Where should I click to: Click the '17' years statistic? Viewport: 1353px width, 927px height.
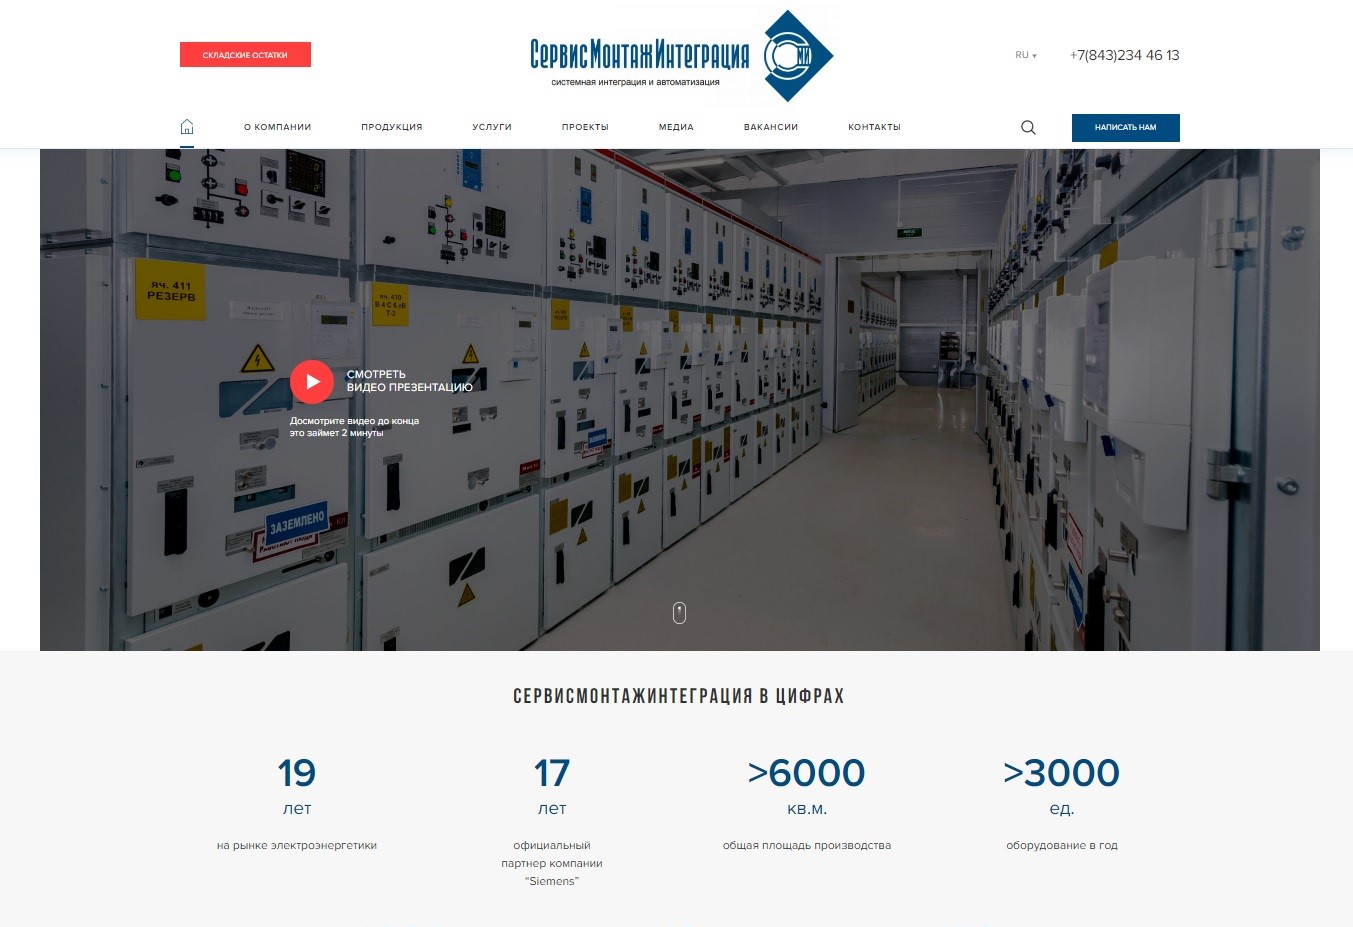point(552,773)
